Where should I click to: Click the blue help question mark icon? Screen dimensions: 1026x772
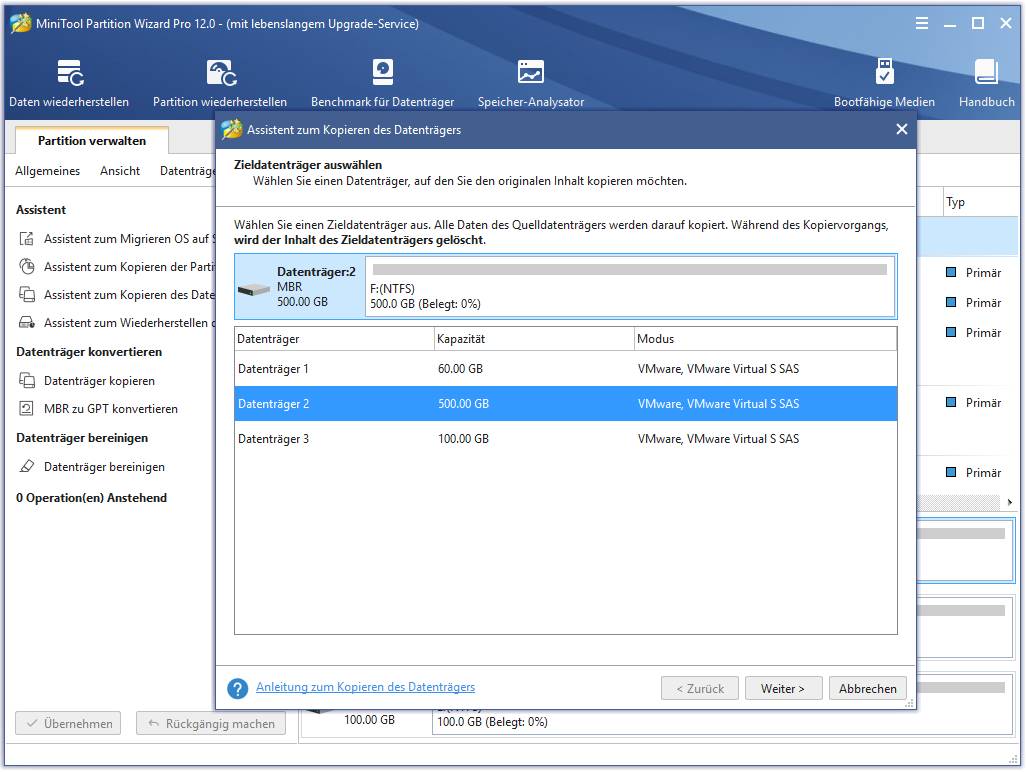(238, 688)
